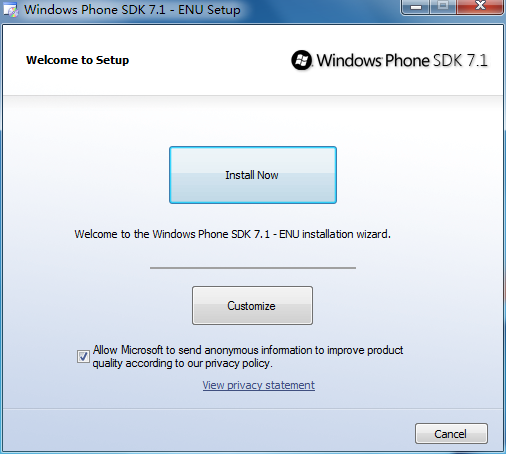Click 'SDK 7.1' in the header logo
The height and width of the screenshot is (454, 506).
[460, 60]
